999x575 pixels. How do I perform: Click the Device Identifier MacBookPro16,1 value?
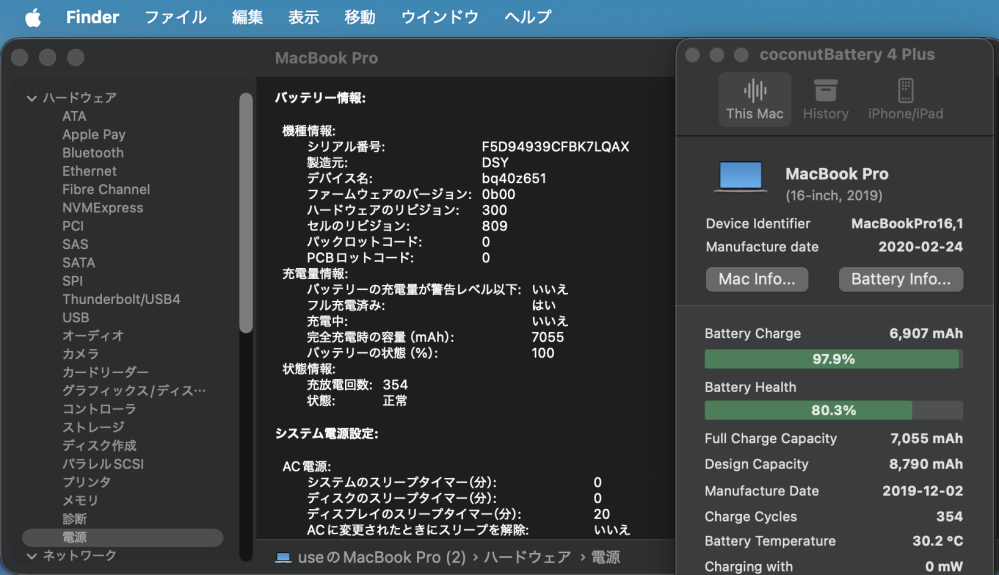907,224
